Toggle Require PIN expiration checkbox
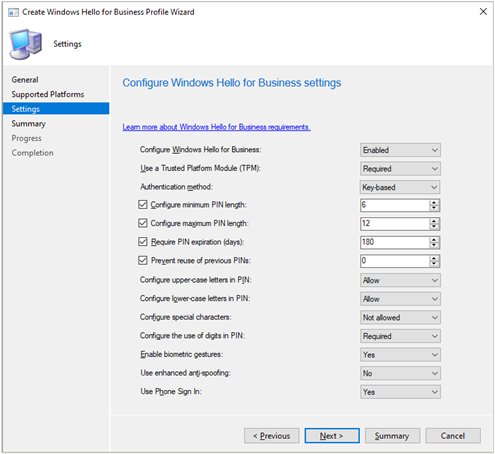495x454 pixels. pyautogui.click(x=143, y=242)
